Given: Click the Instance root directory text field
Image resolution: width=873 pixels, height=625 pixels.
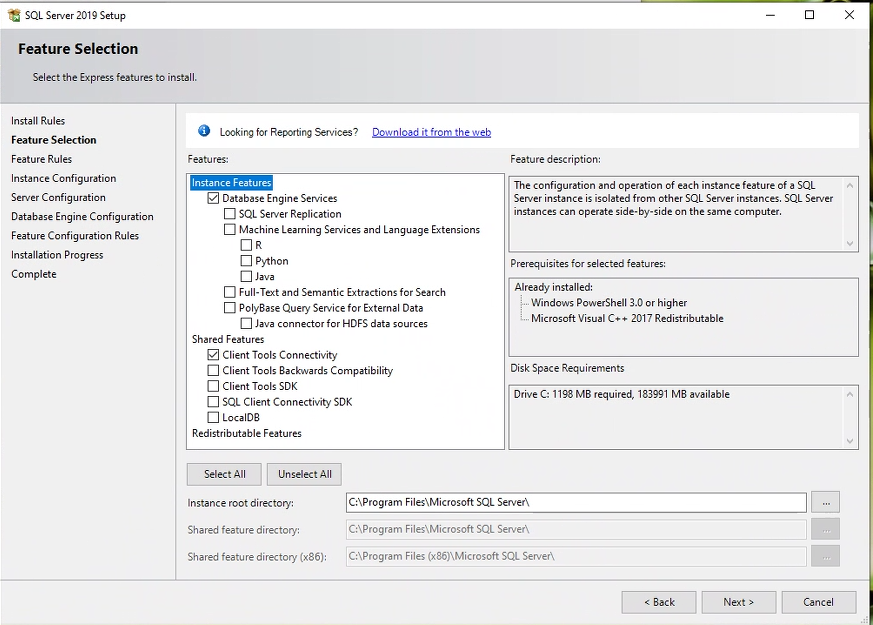Looking at the screenshot, I should coord(576,503).
